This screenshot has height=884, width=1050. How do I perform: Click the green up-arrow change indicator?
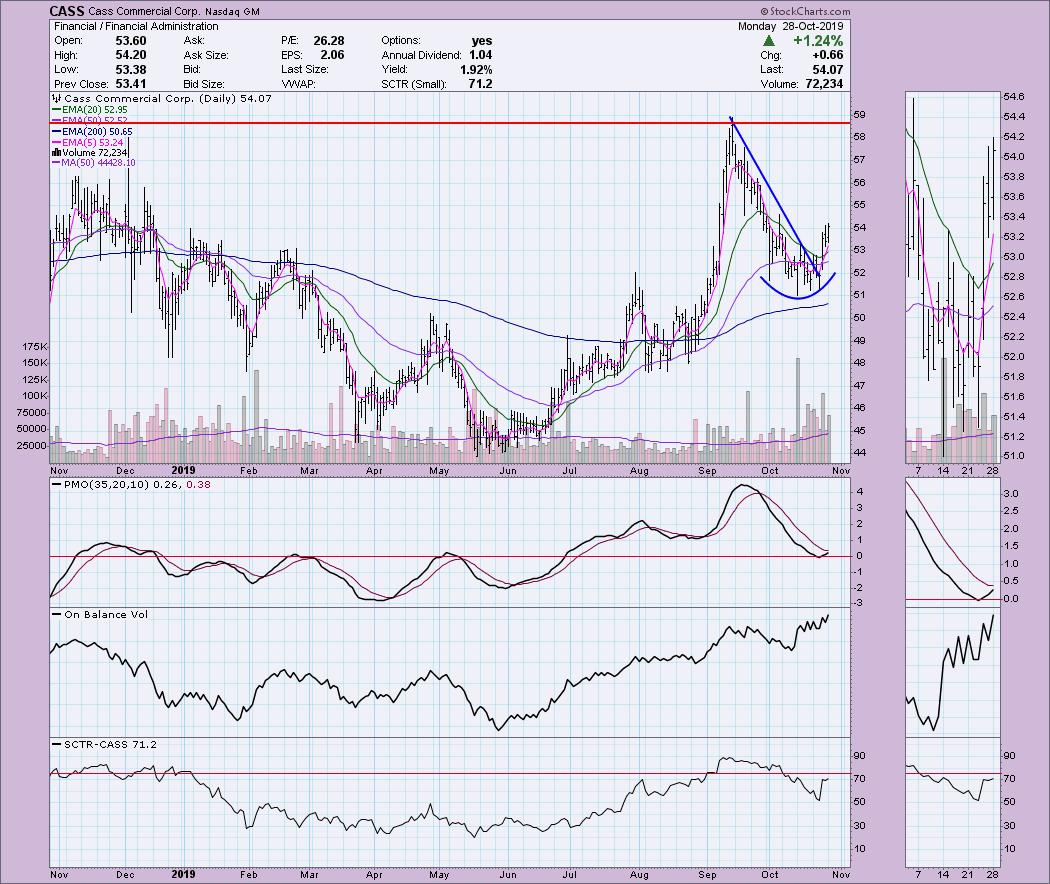click(768, 41)
